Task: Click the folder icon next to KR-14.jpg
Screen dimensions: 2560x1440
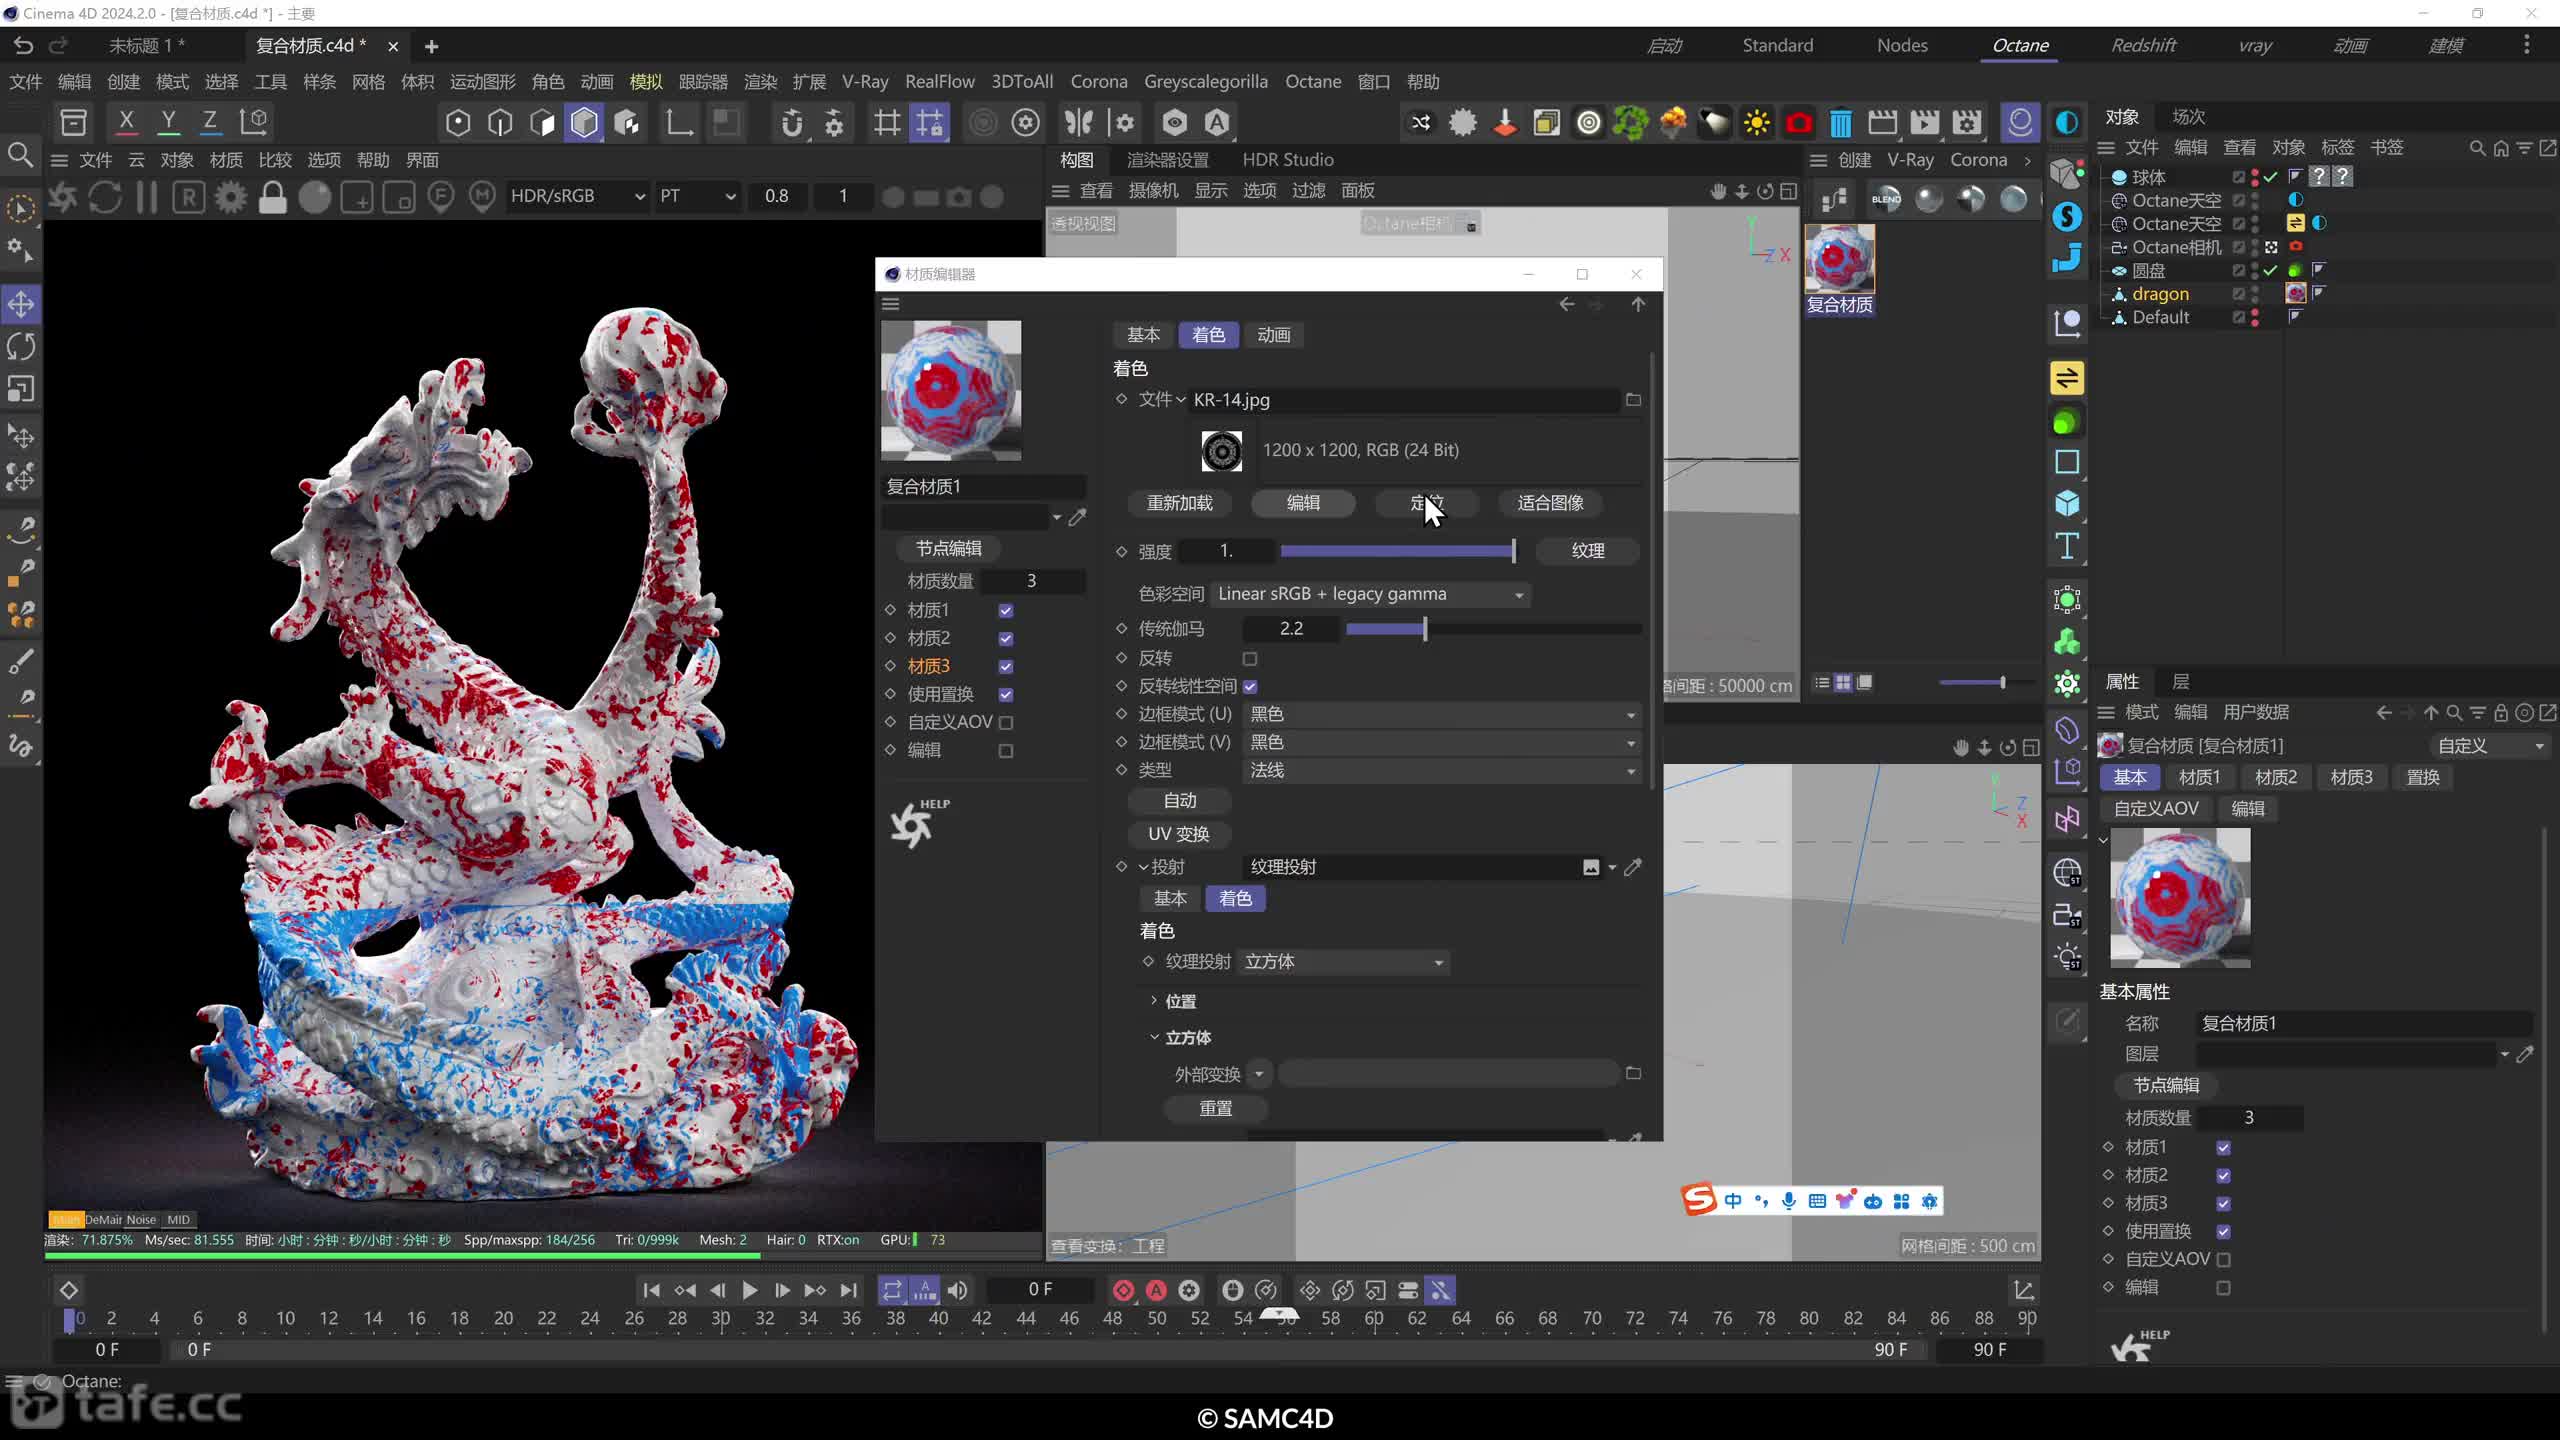Action: coord(1633,400)
